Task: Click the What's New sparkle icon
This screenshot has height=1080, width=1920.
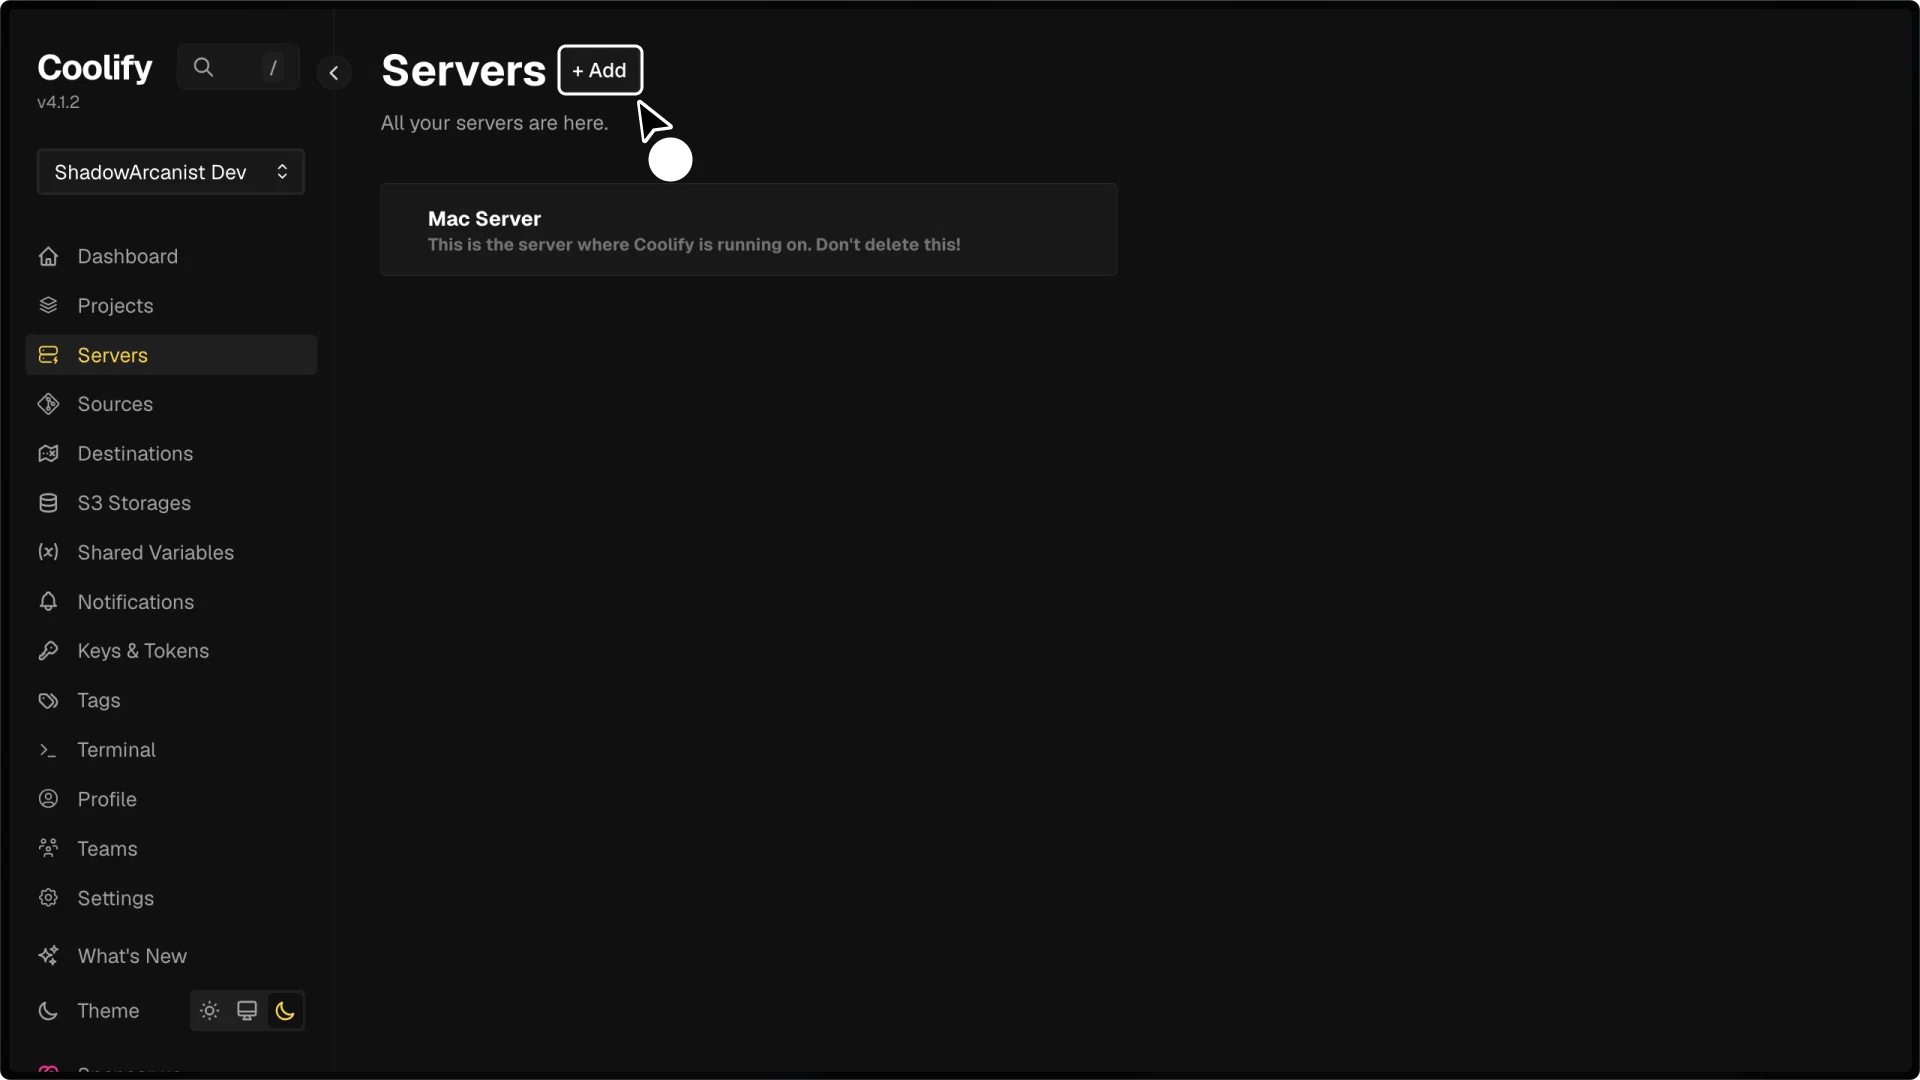Action: click(x=48, y=956)
